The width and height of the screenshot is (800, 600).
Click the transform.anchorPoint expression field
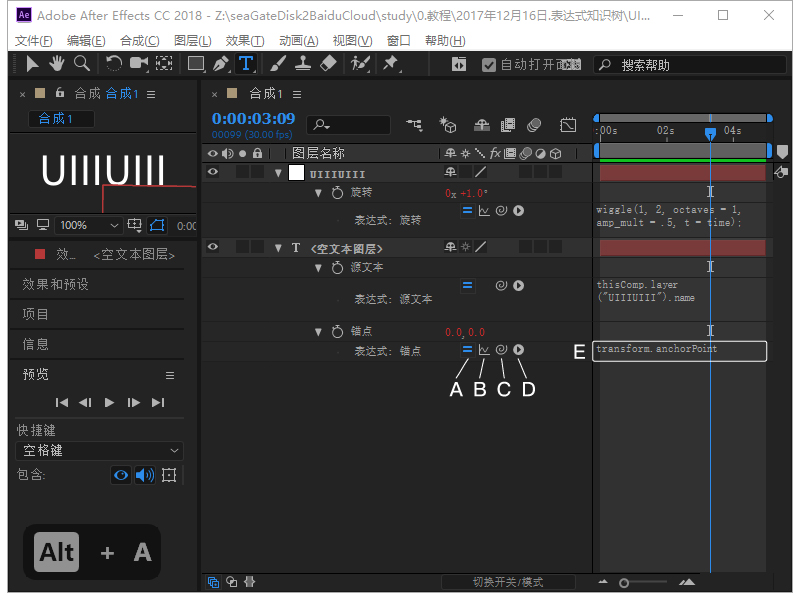point(679,351)
